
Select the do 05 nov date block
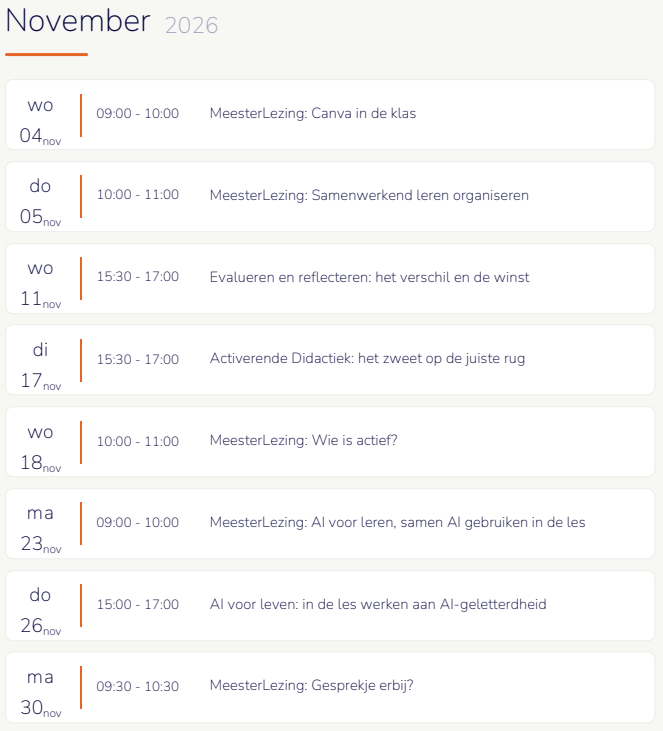click(40, 201)
